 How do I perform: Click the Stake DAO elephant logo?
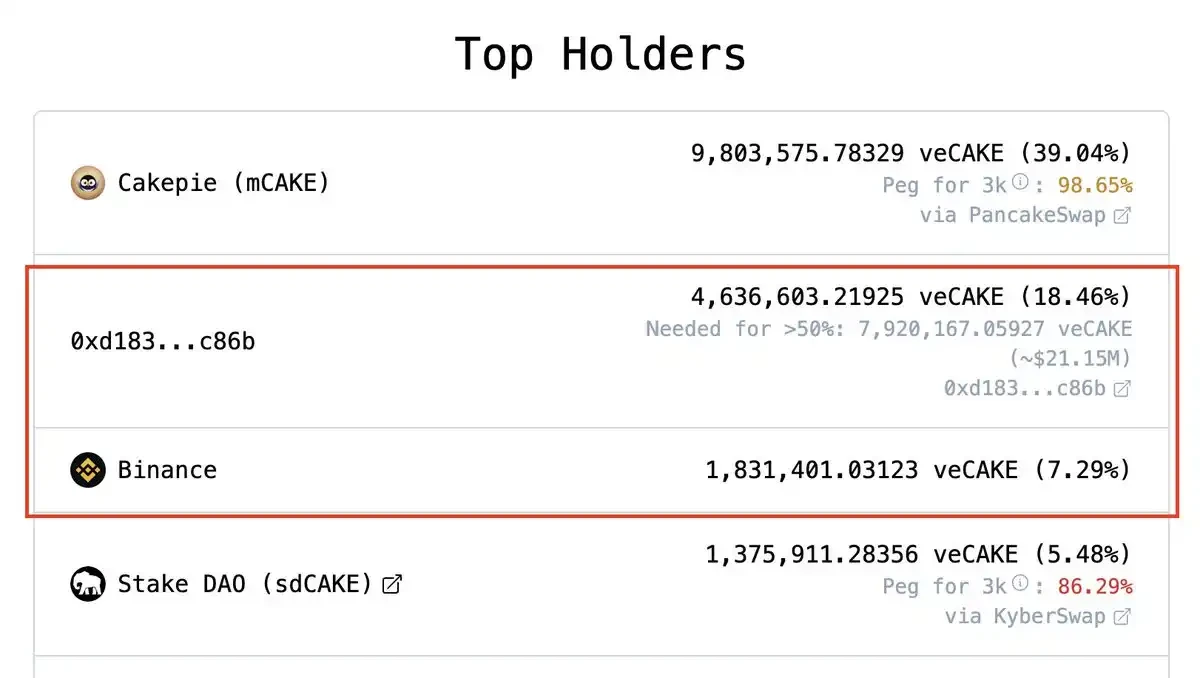click(88, 584)
